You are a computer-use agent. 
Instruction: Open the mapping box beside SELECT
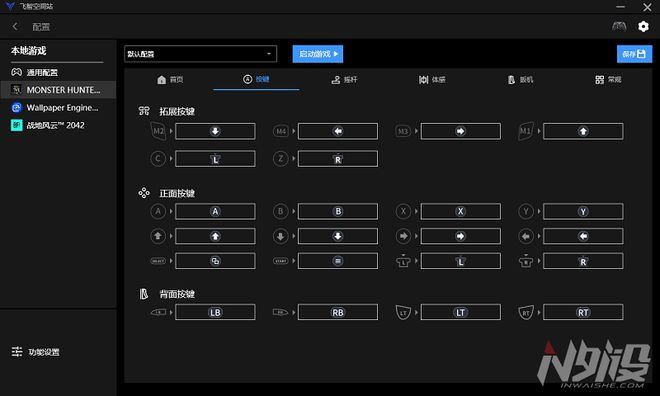215,261
